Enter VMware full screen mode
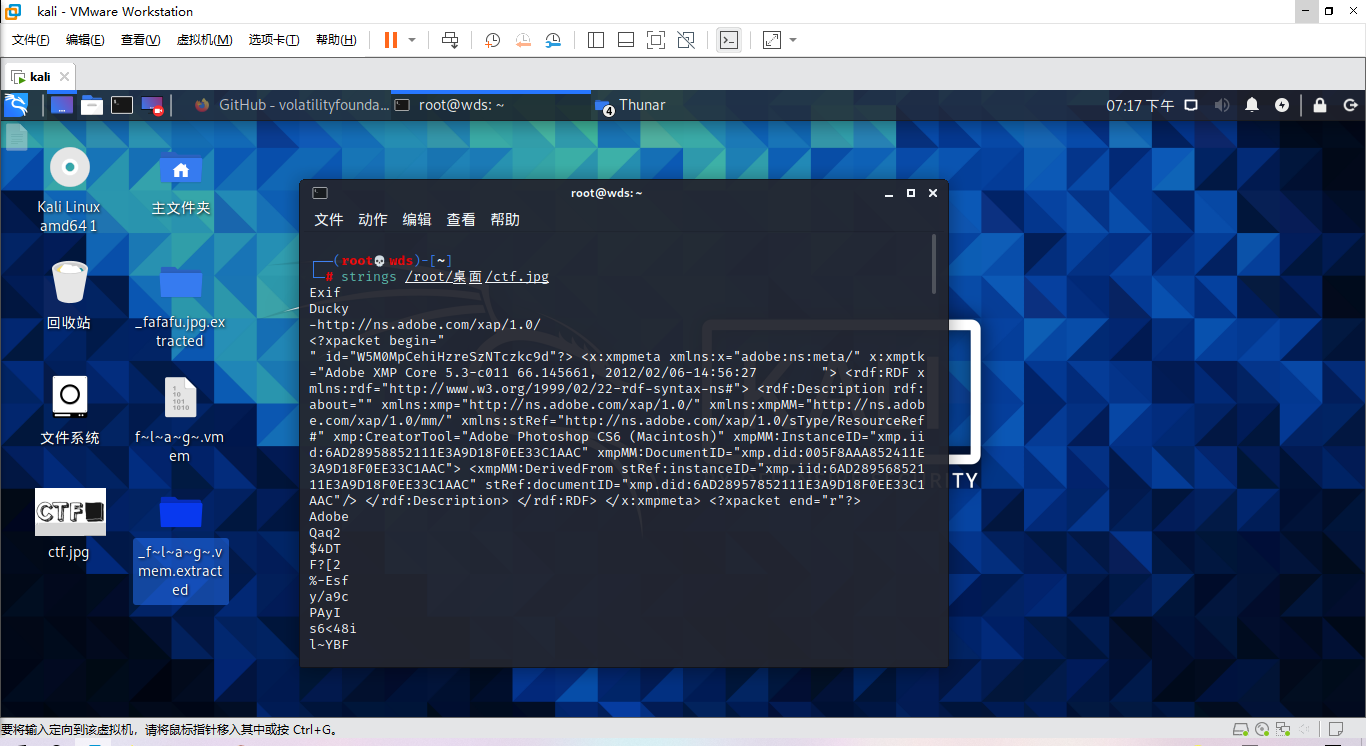 pyautogui.click(x=656, y=40)
